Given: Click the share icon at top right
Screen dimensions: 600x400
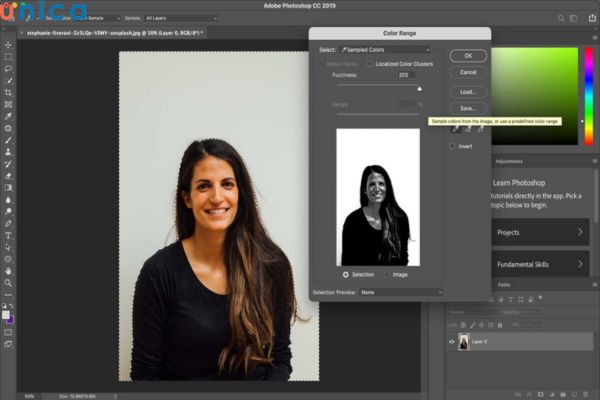Looking at the screenshot, I should 592,18.
